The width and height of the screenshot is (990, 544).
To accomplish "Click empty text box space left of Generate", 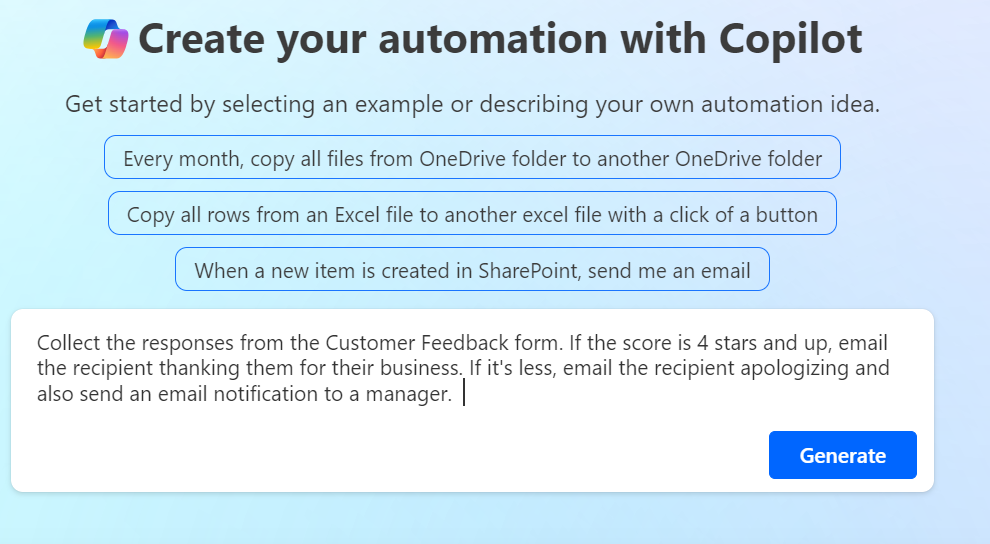I will coord(400,456).
